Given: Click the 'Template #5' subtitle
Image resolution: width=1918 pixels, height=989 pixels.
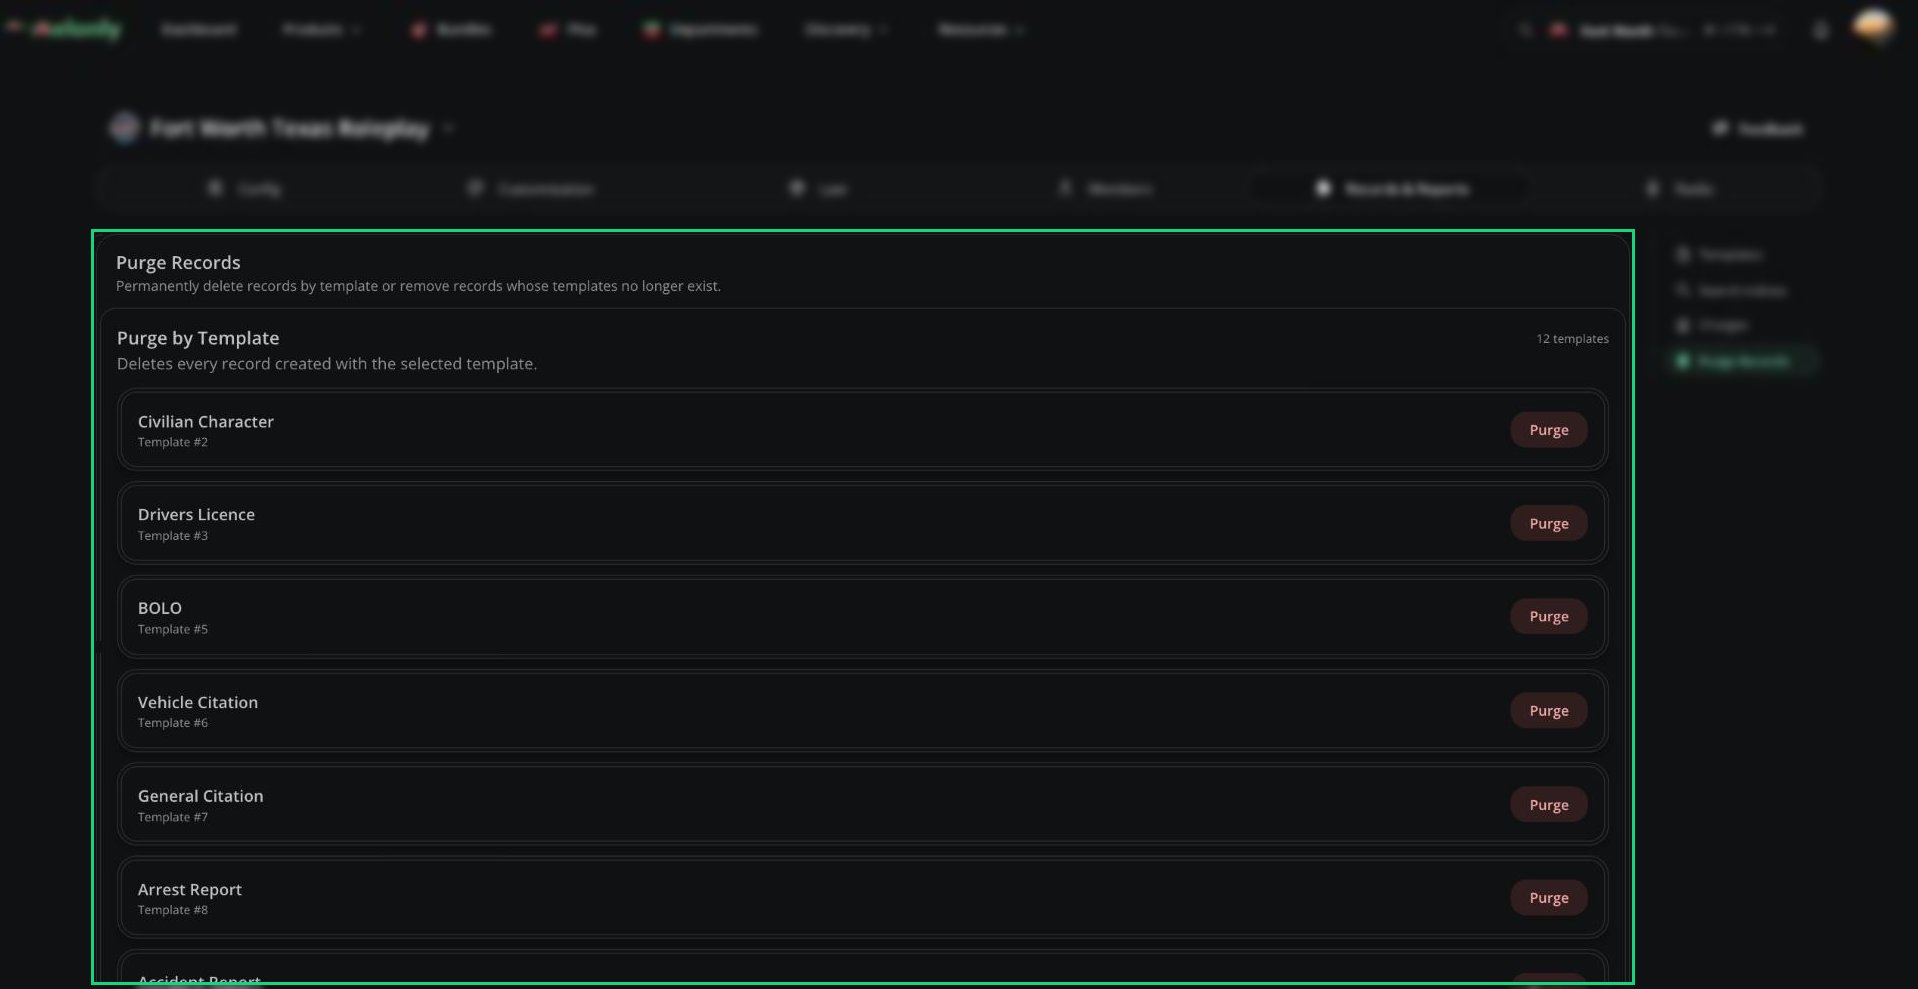Looking at the screenshot, I should click(x=173, y=629).
